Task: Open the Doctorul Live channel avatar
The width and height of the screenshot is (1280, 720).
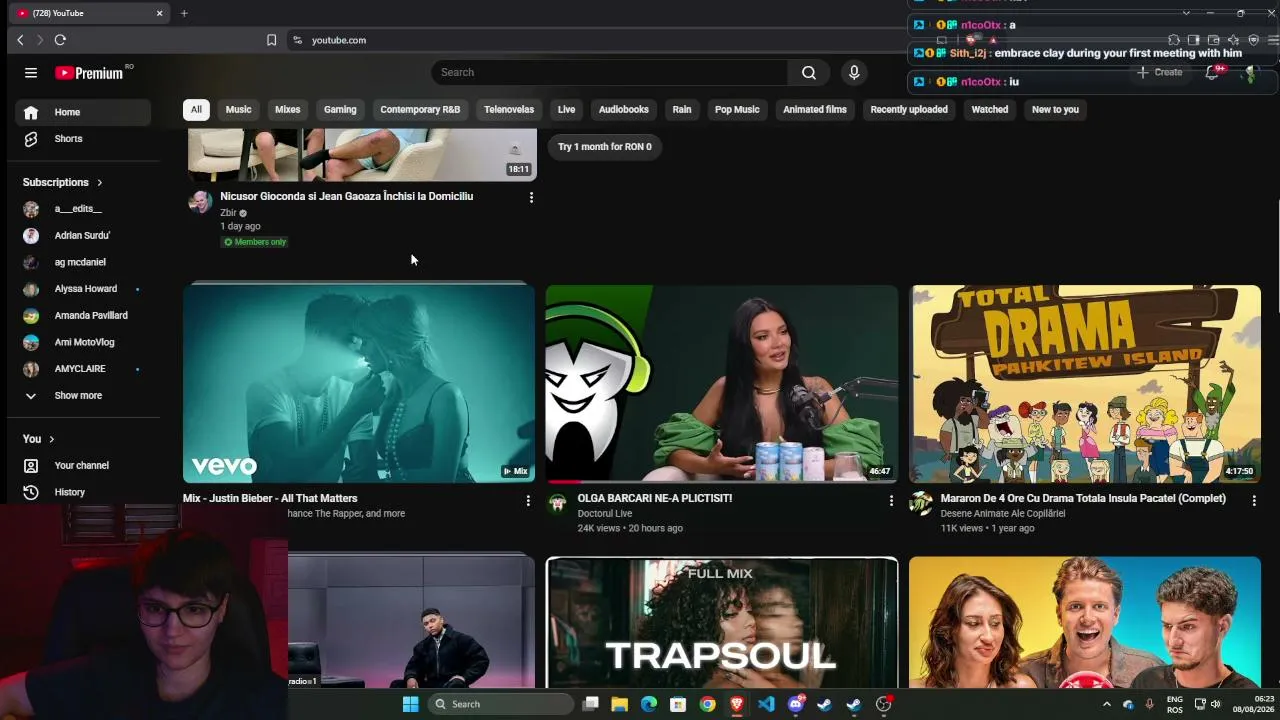Action: (x=557, y=504)
